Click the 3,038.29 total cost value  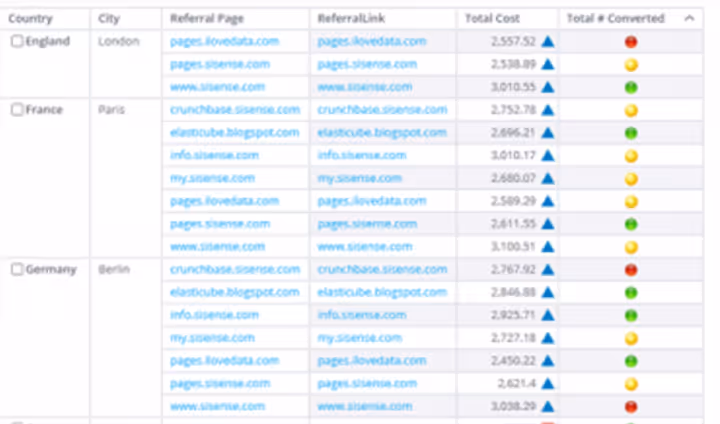point(513,406)
